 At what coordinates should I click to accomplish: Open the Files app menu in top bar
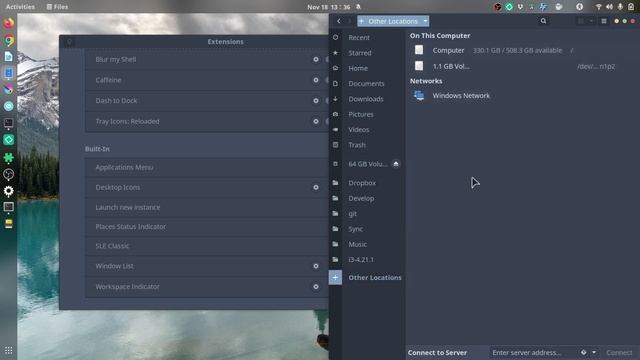pyautogui.click(x=57, y=7)
